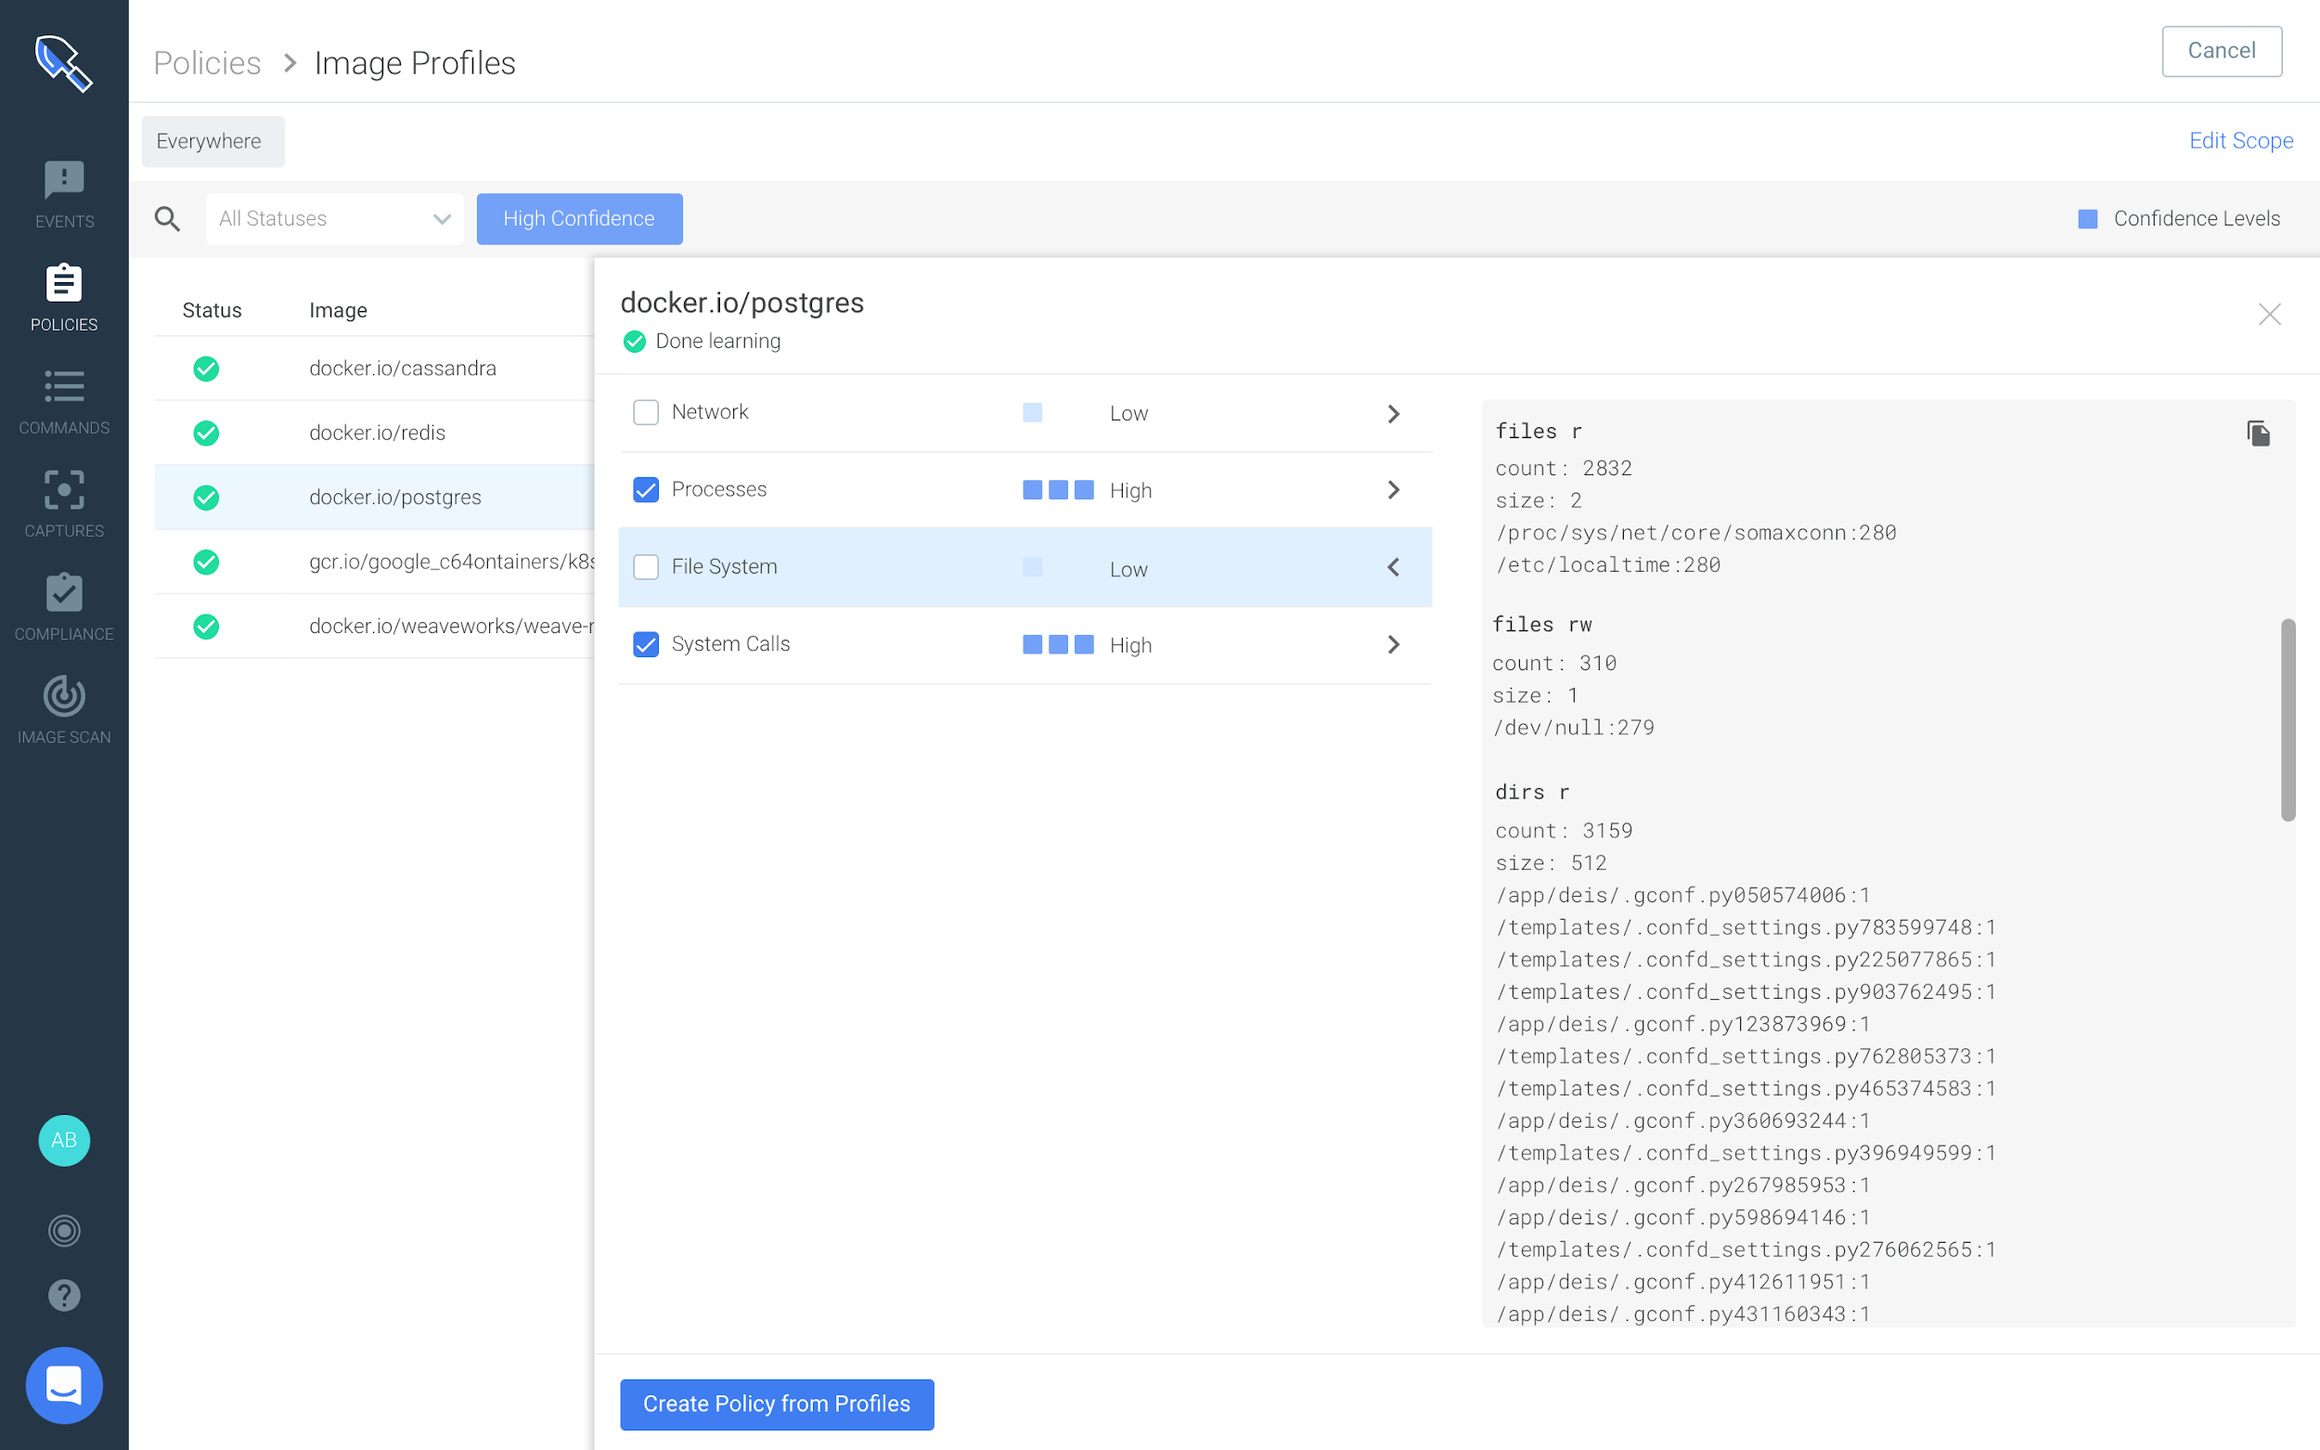
Task: Open the Edit Scope link
Action: pyautogui.click(x=2241, y=140)
